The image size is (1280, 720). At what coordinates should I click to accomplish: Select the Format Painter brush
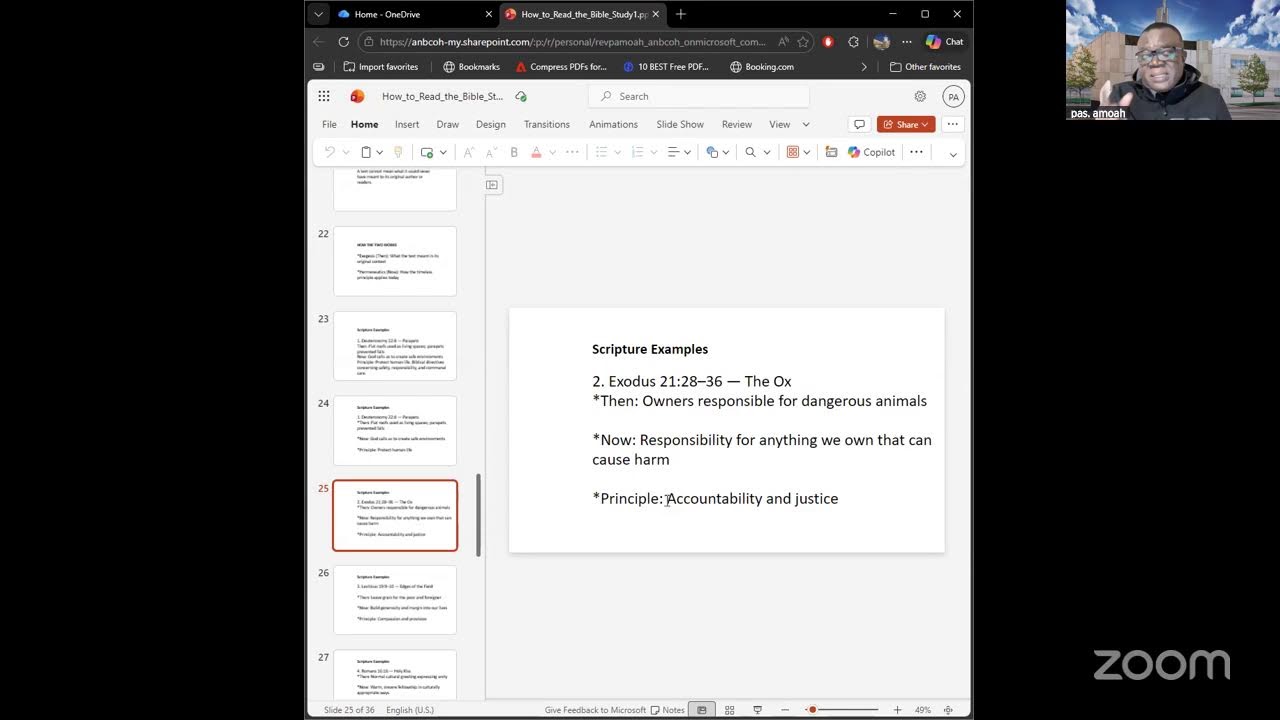click(398, 152)
